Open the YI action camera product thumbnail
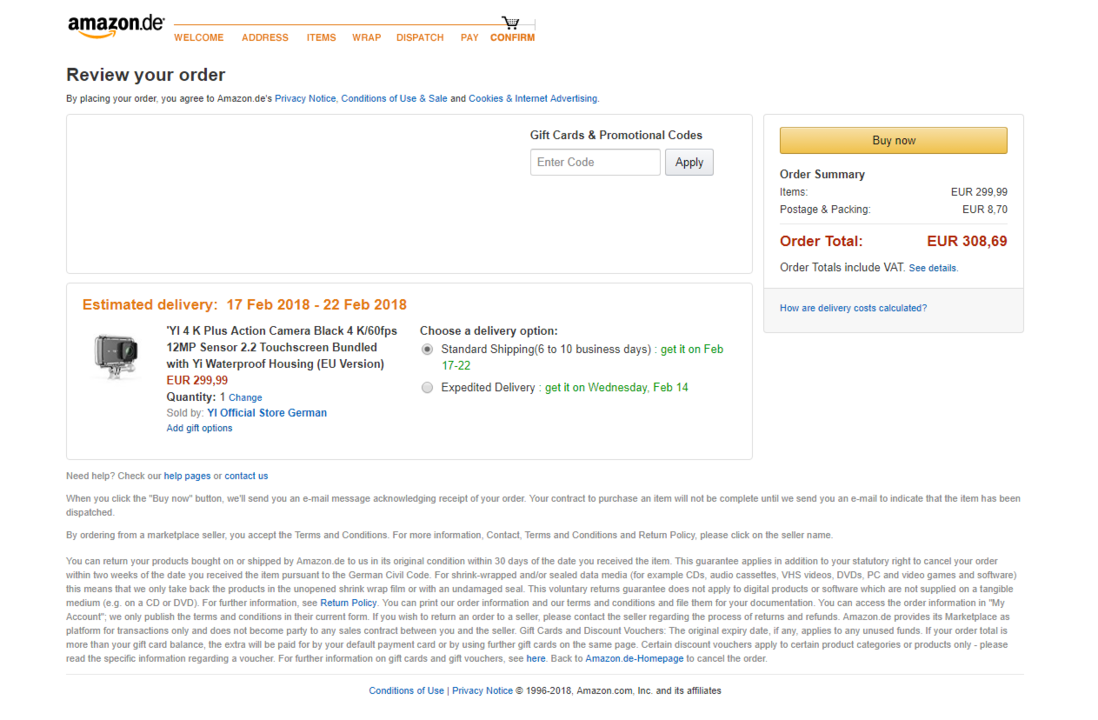Image resolution: width=1098 pixels, height=720 pixels. 116,356
